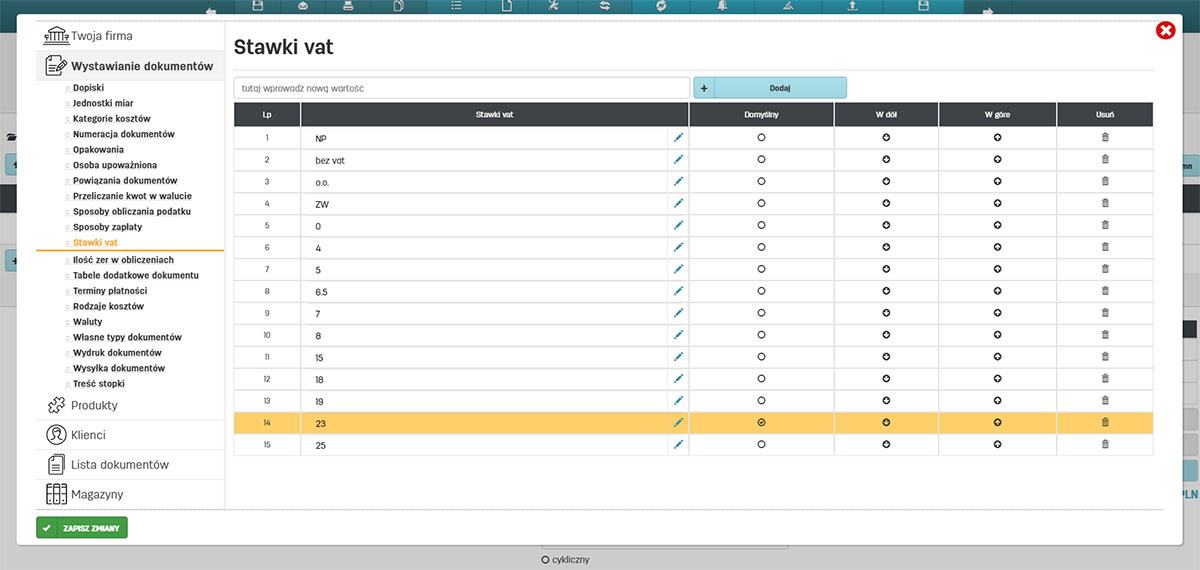Move rate 23 up with arrow icon
The height and width of the screenshot is (570, 1200).
[x=997, y=422]
